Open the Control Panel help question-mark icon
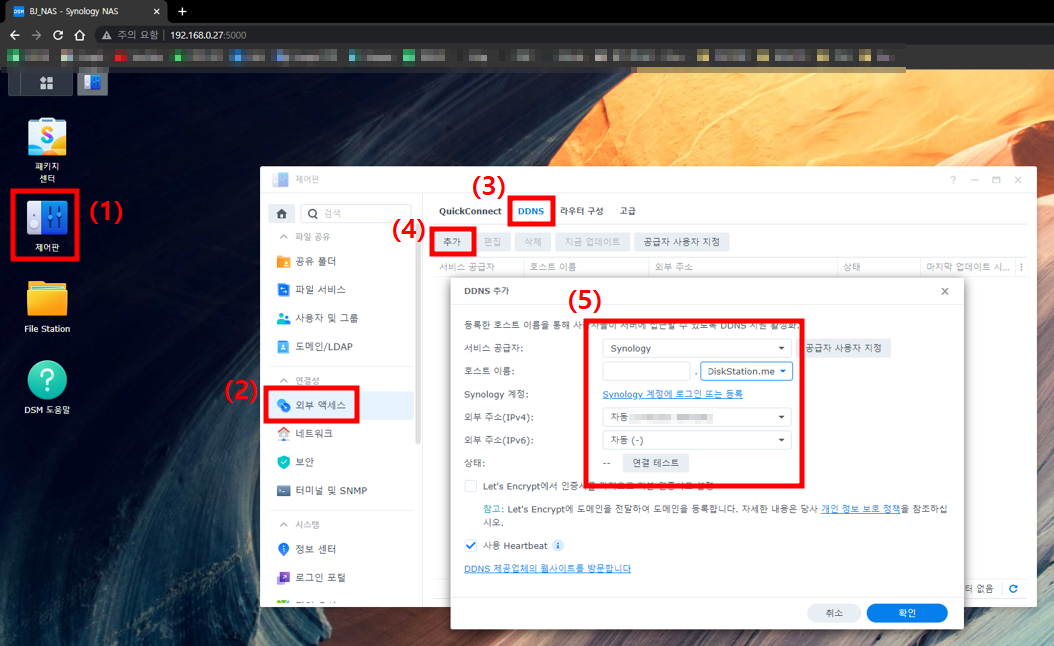1054x646 pixels. tap(952, 179)
